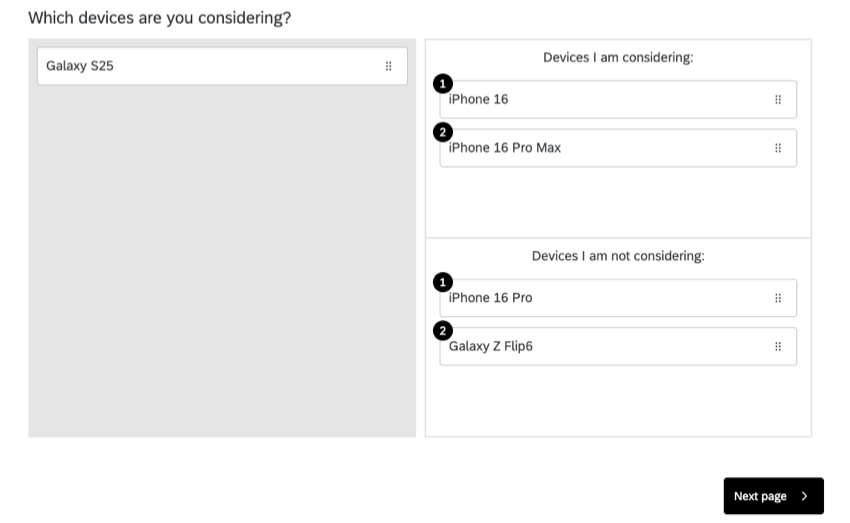Click the iPhone 16 Pro Max drag handle

778,148
